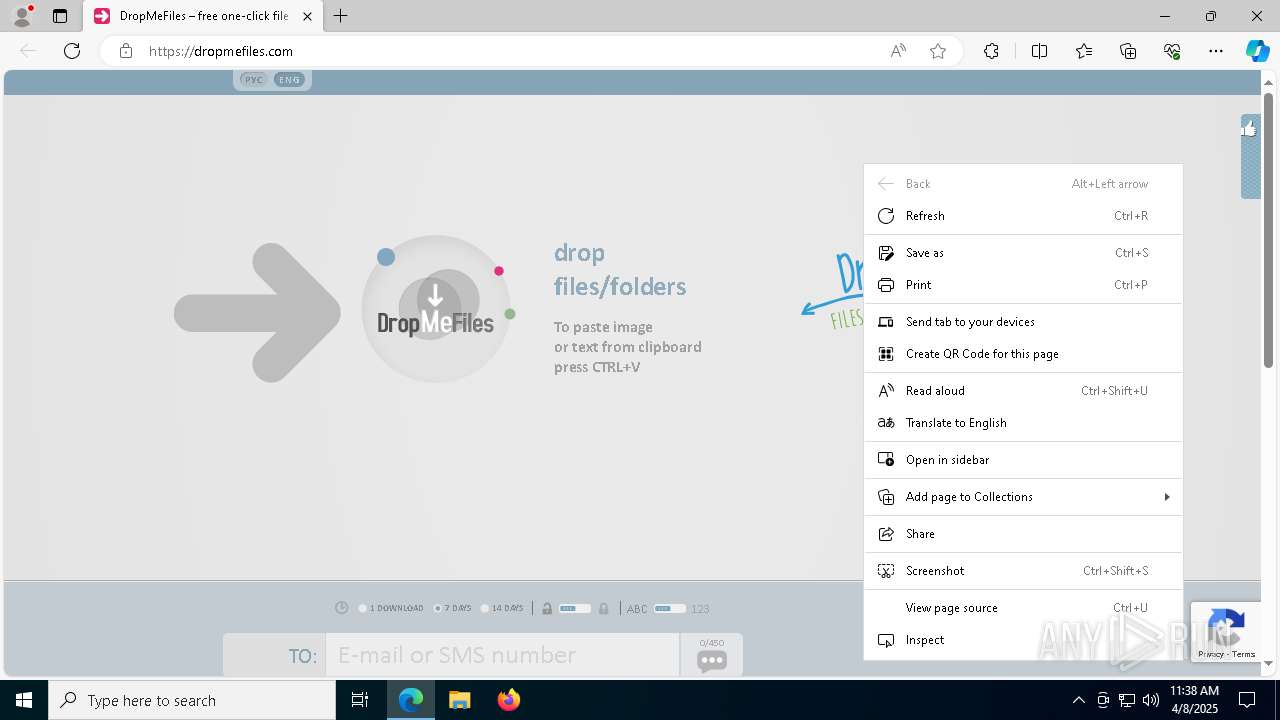The height and width of the screenshot is (720, 1280).
Task: Switch the site language to РУС
Action: [x=255, y=80]
